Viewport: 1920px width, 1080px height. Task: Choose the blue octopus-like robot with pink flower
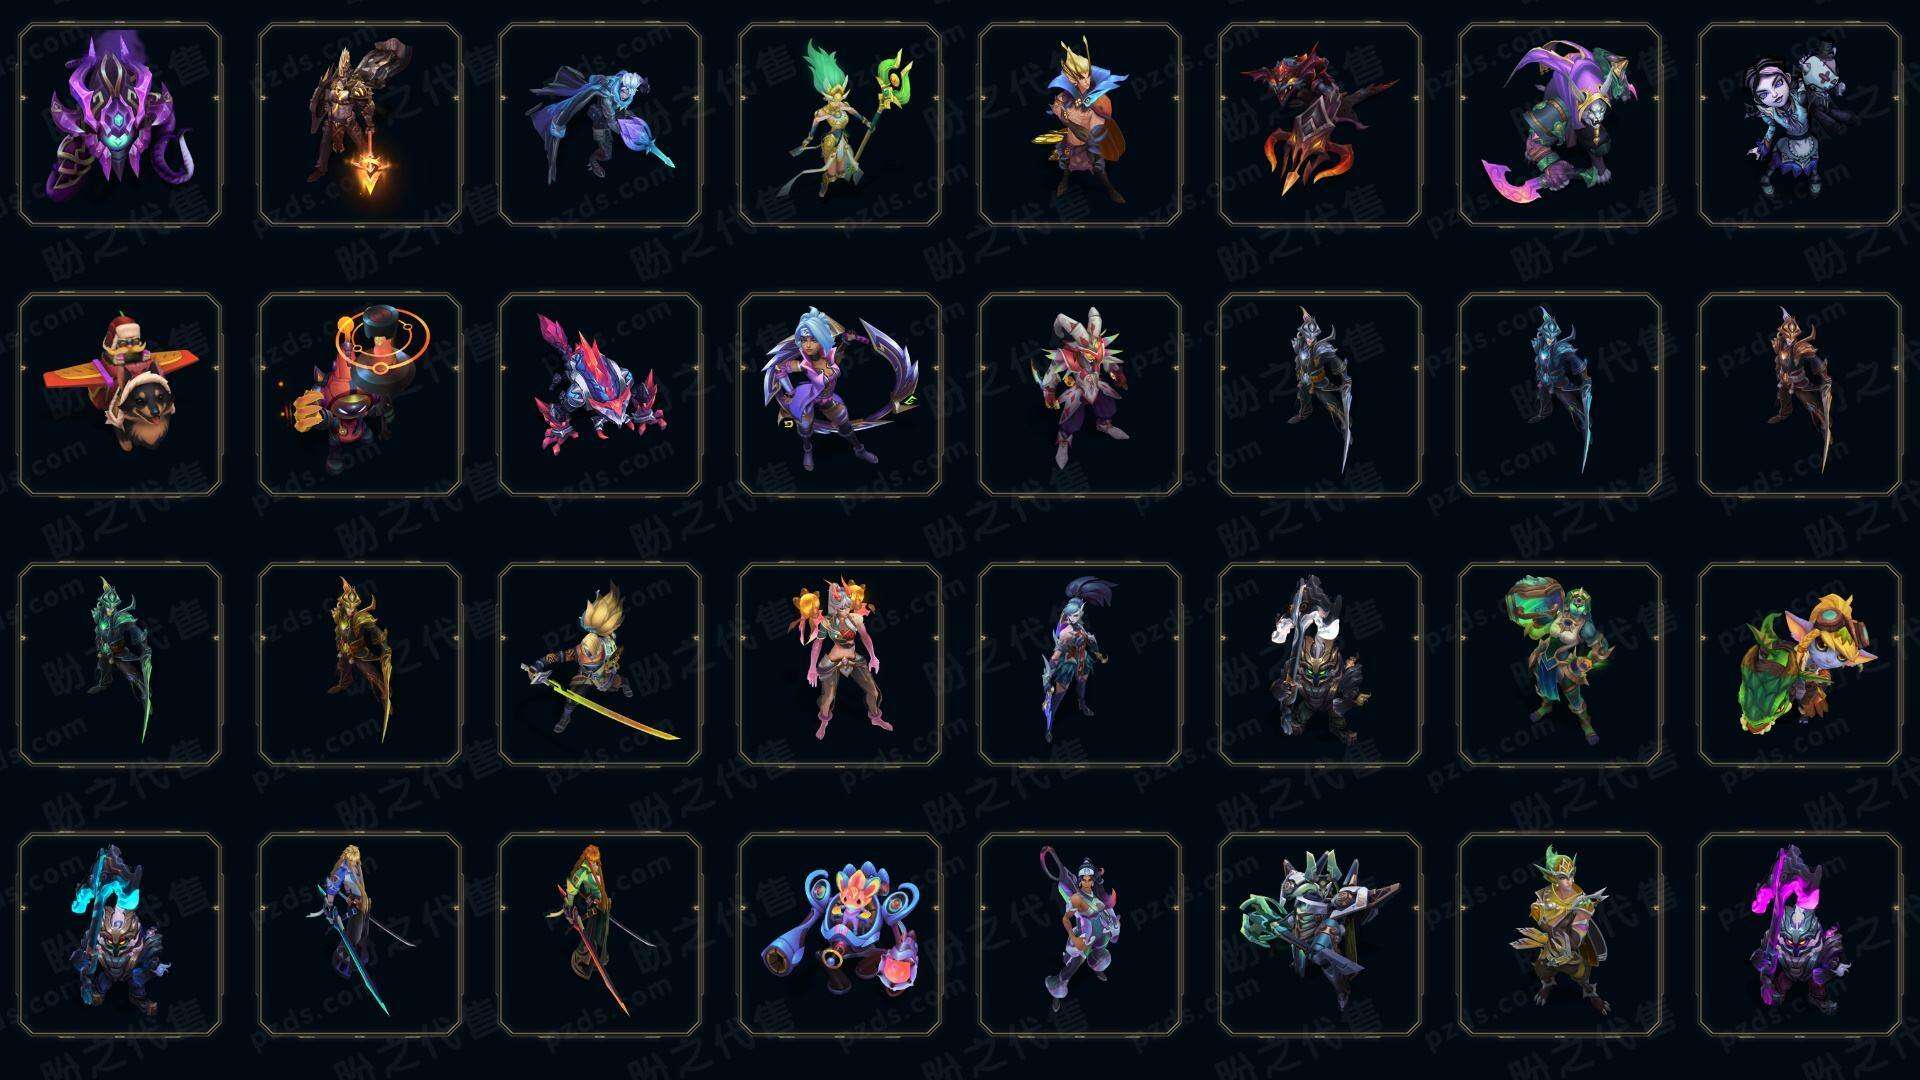[x=840, y=934]
